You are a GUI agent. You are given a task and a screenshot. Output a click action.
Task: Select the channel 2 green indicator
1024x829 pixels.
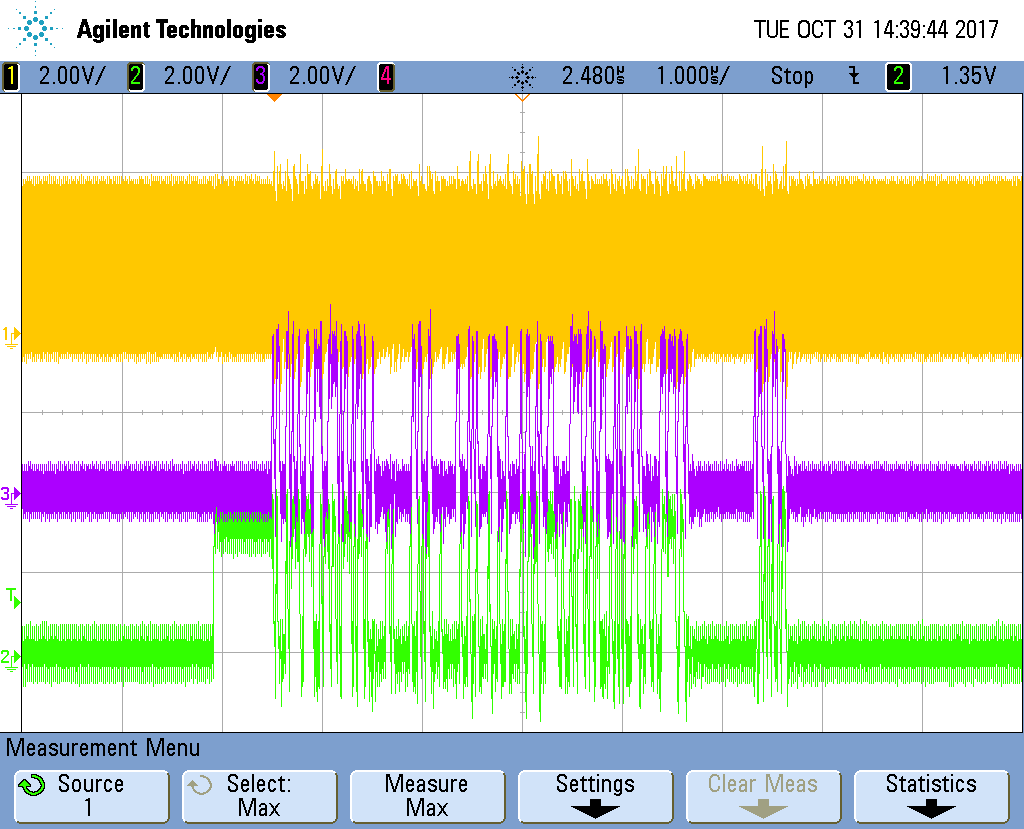point(135,76)
